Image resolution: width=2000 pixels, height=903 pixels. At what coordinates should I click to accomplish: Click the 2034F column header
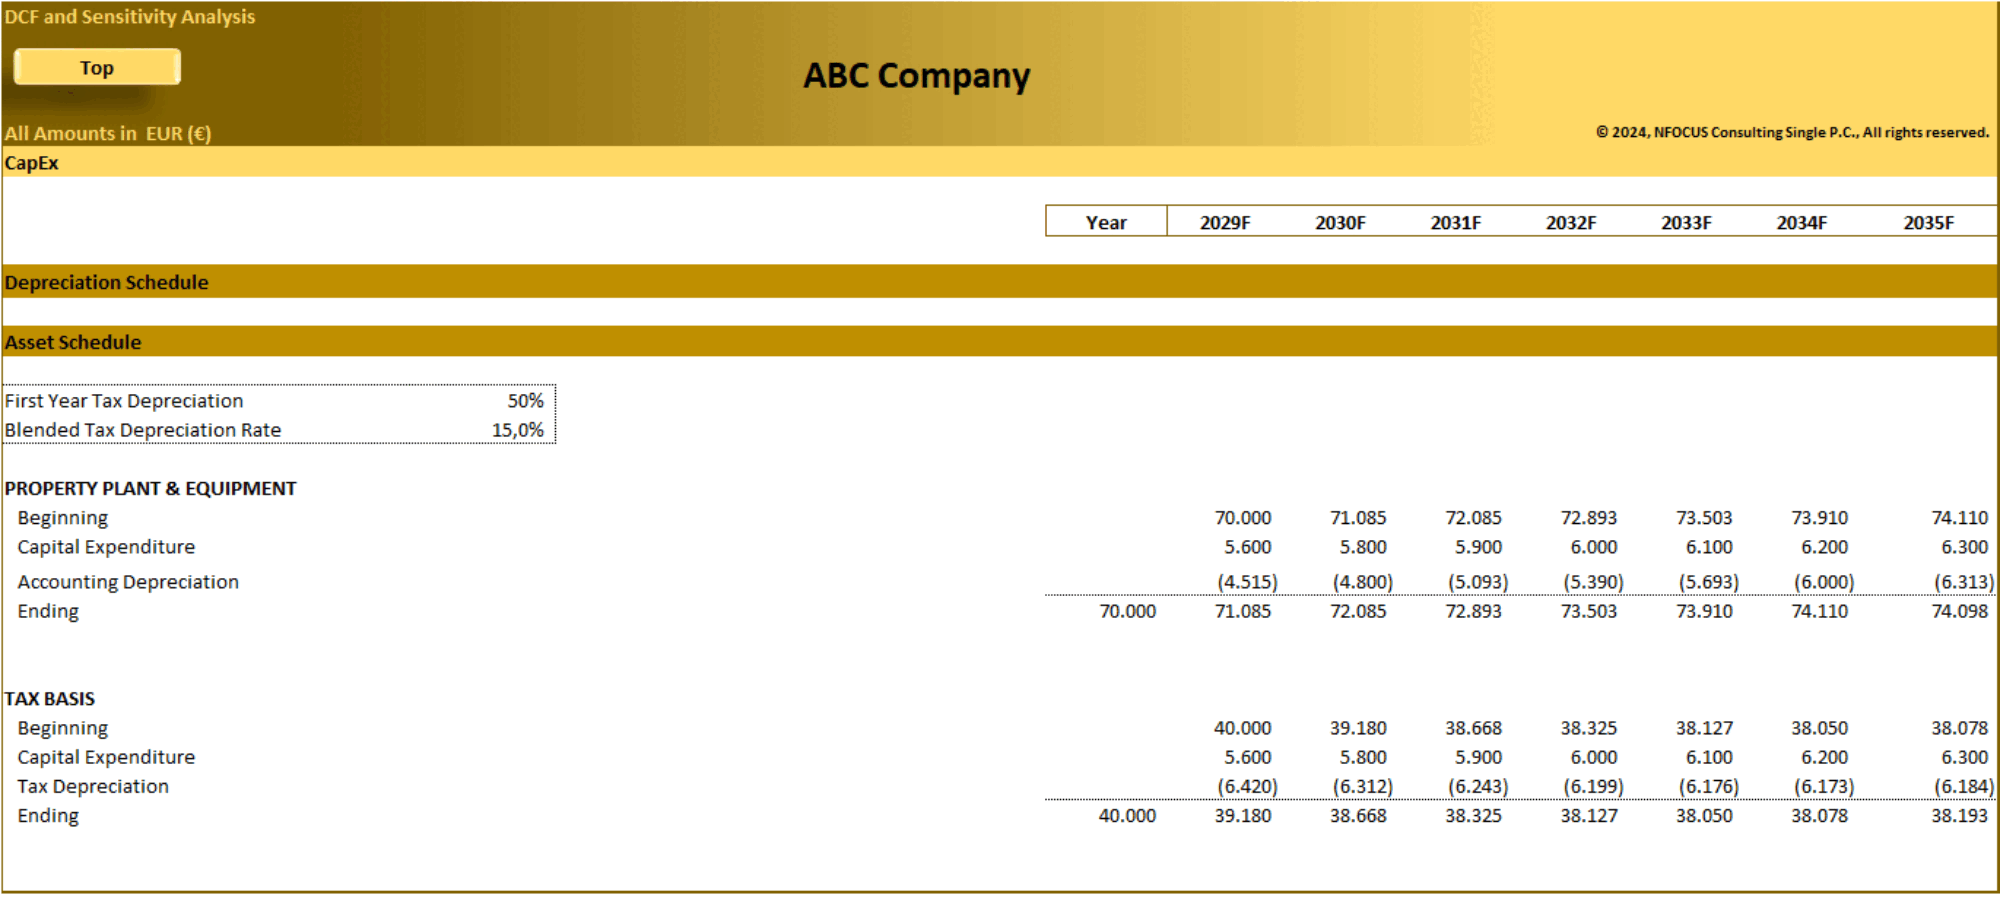point(1802,223)
